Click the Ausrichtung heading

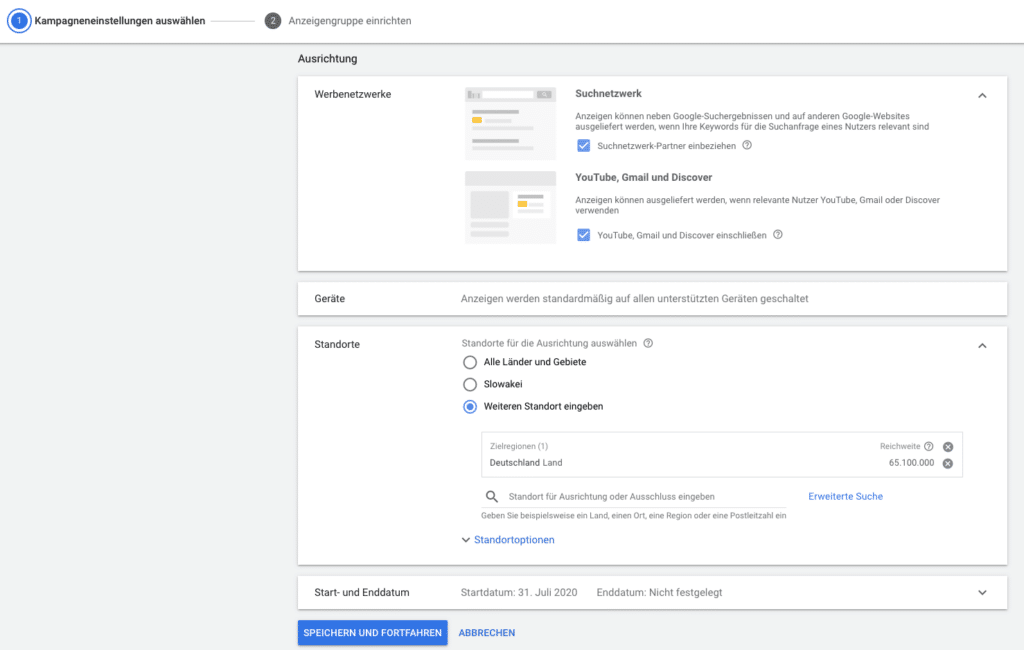coord(327,59)
